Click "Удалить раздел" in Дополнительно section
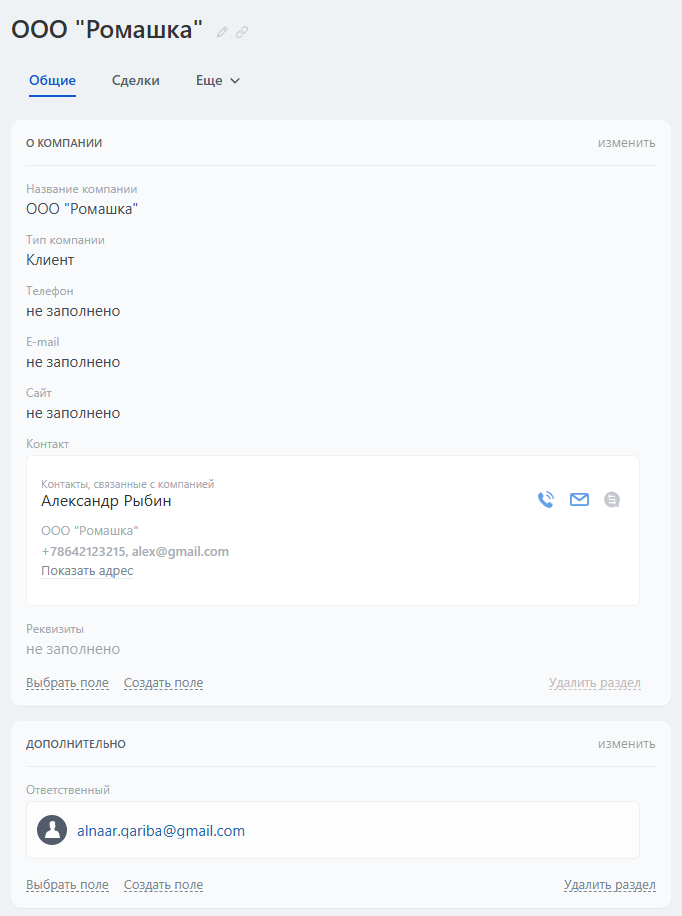This screenshot has height=916, width=682. click(x=609, y=885)
